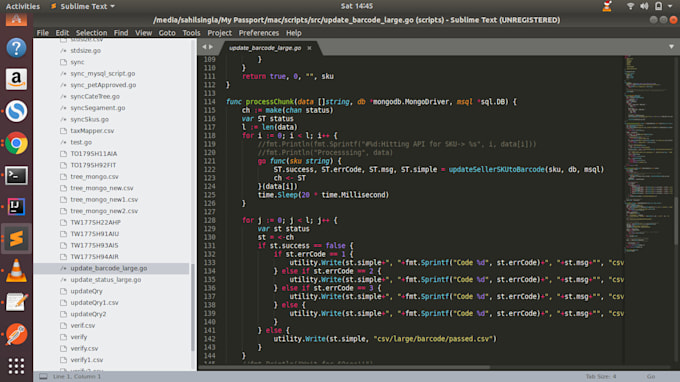Open the Selection menu

[x=91, y=33]
